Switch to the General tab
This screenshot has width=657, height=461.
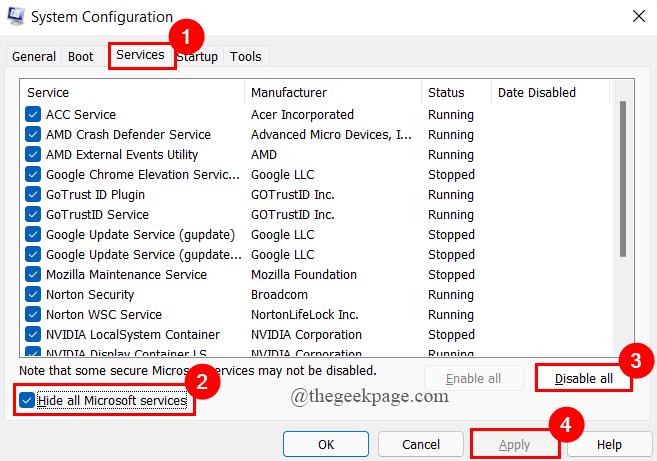(x=33, y=57)
